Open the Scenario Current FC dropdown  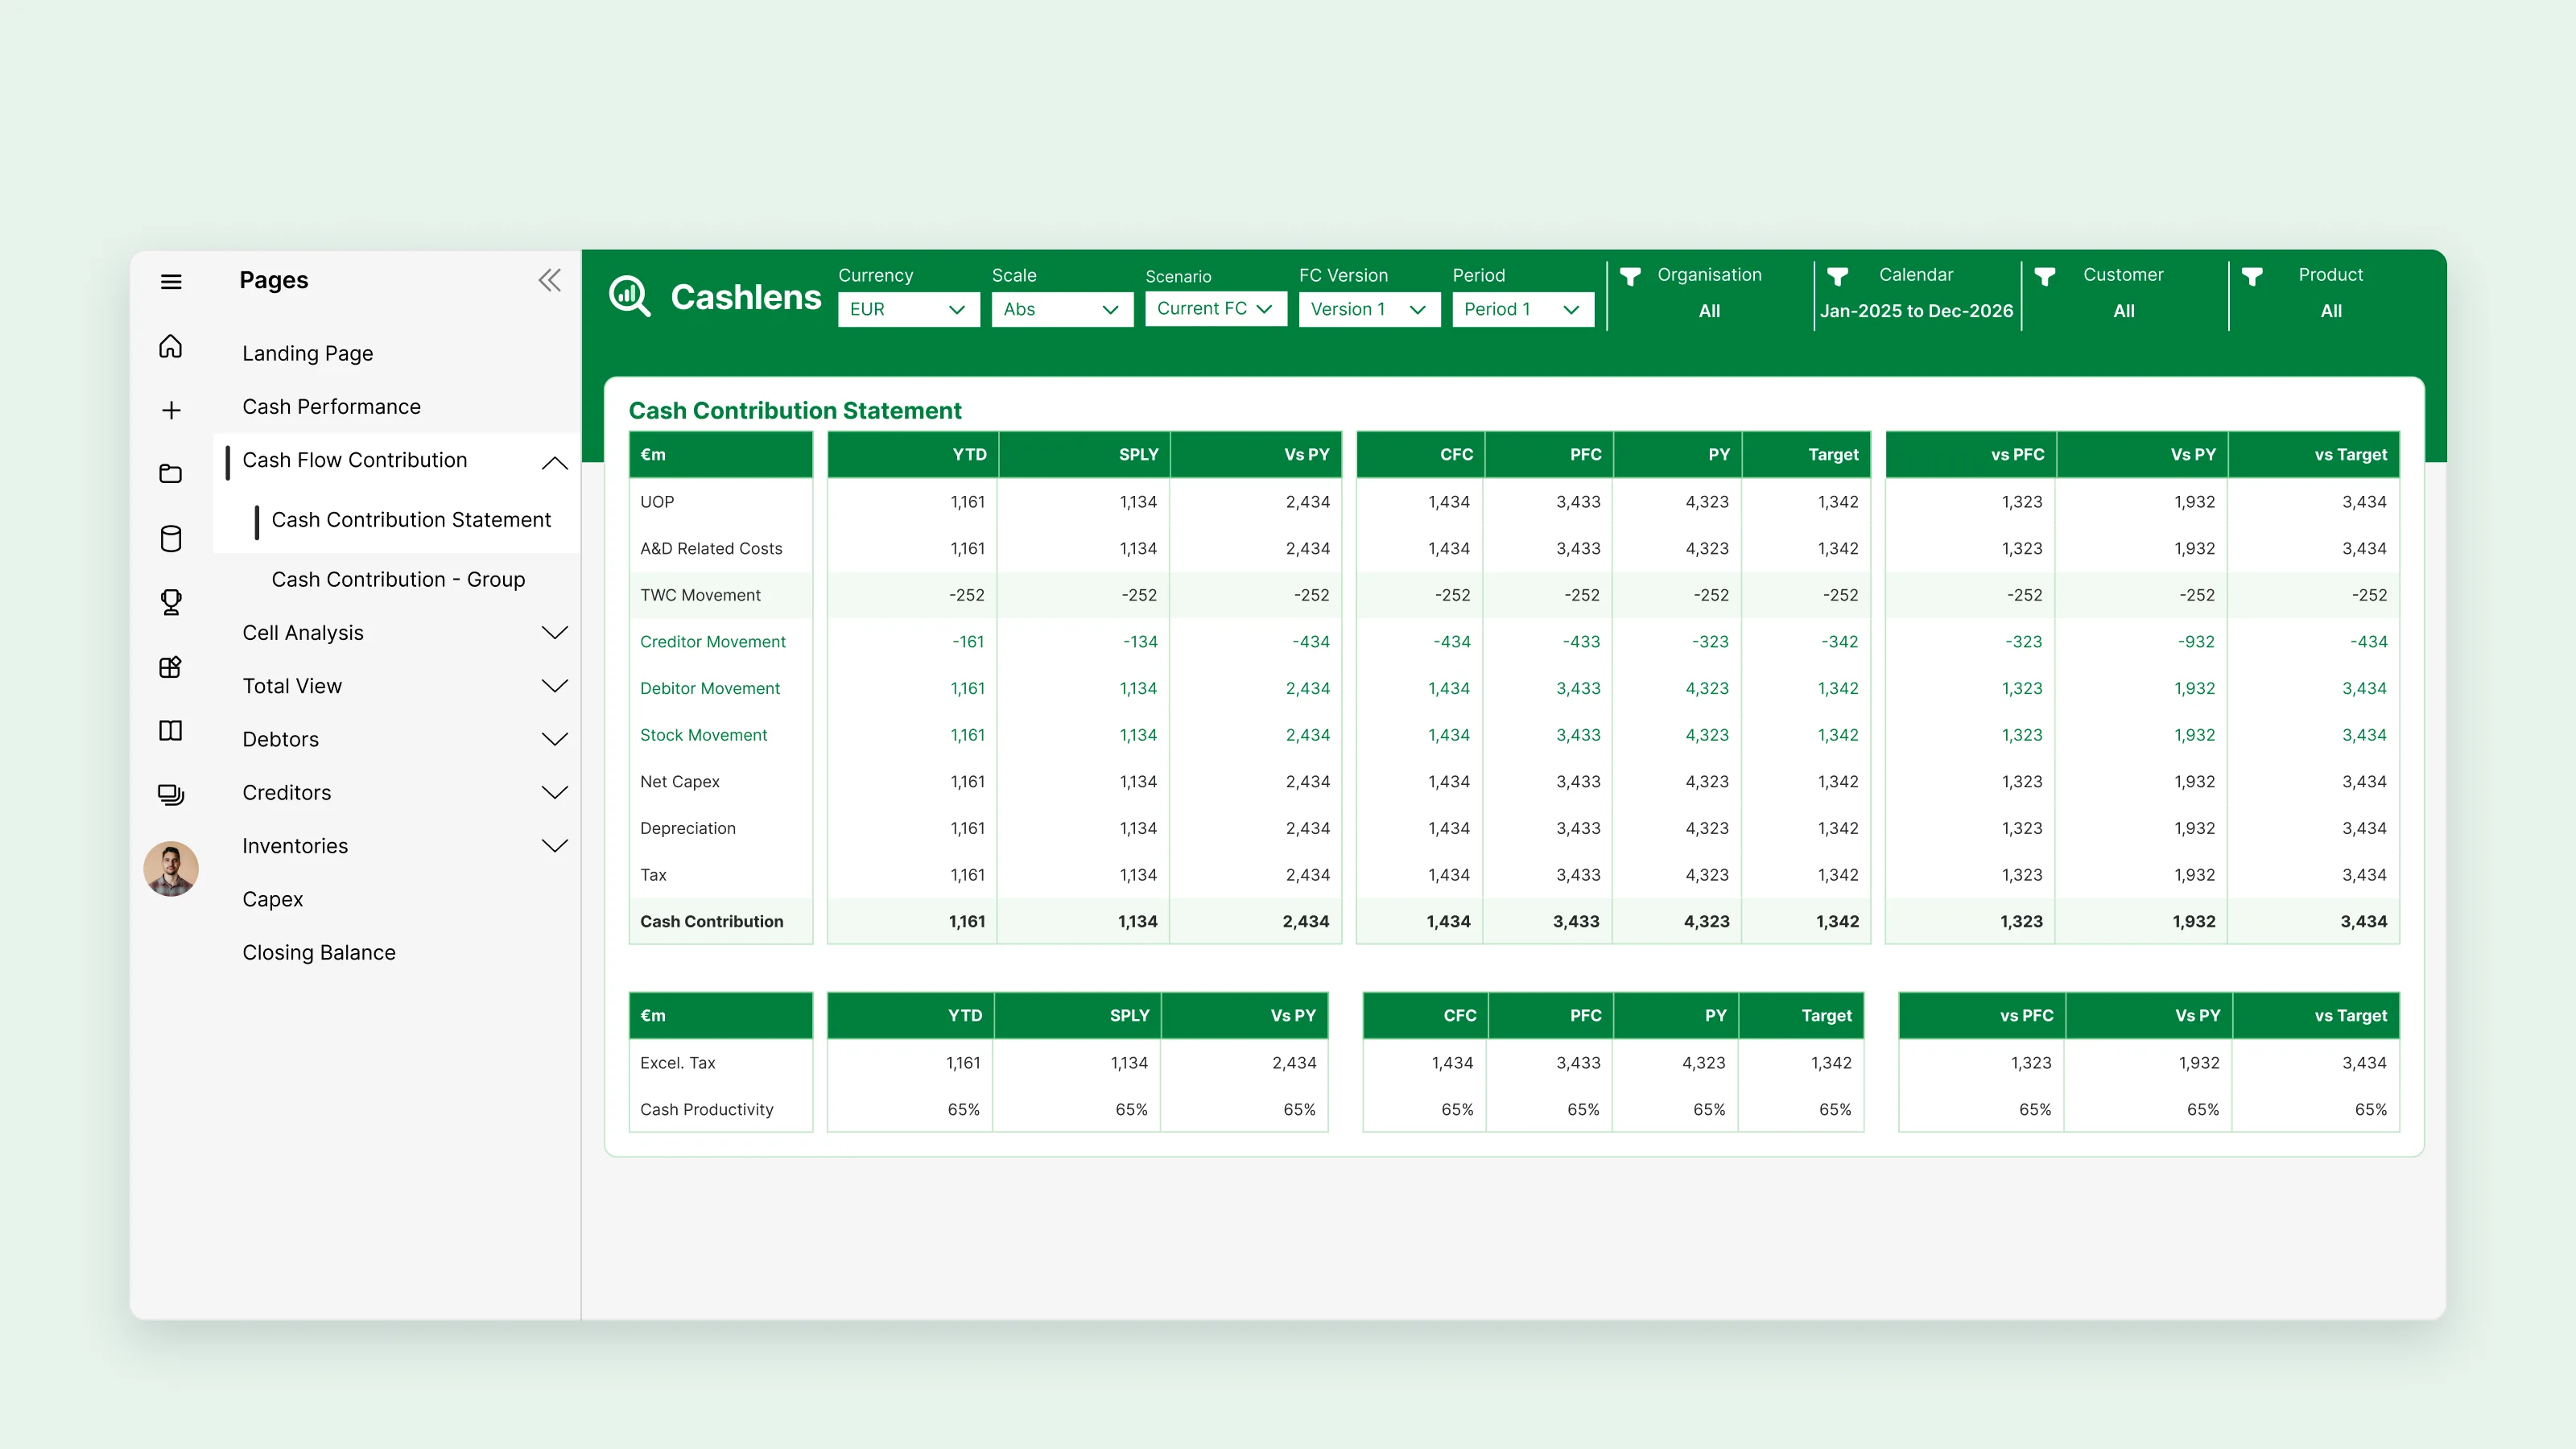(1216, 309)
